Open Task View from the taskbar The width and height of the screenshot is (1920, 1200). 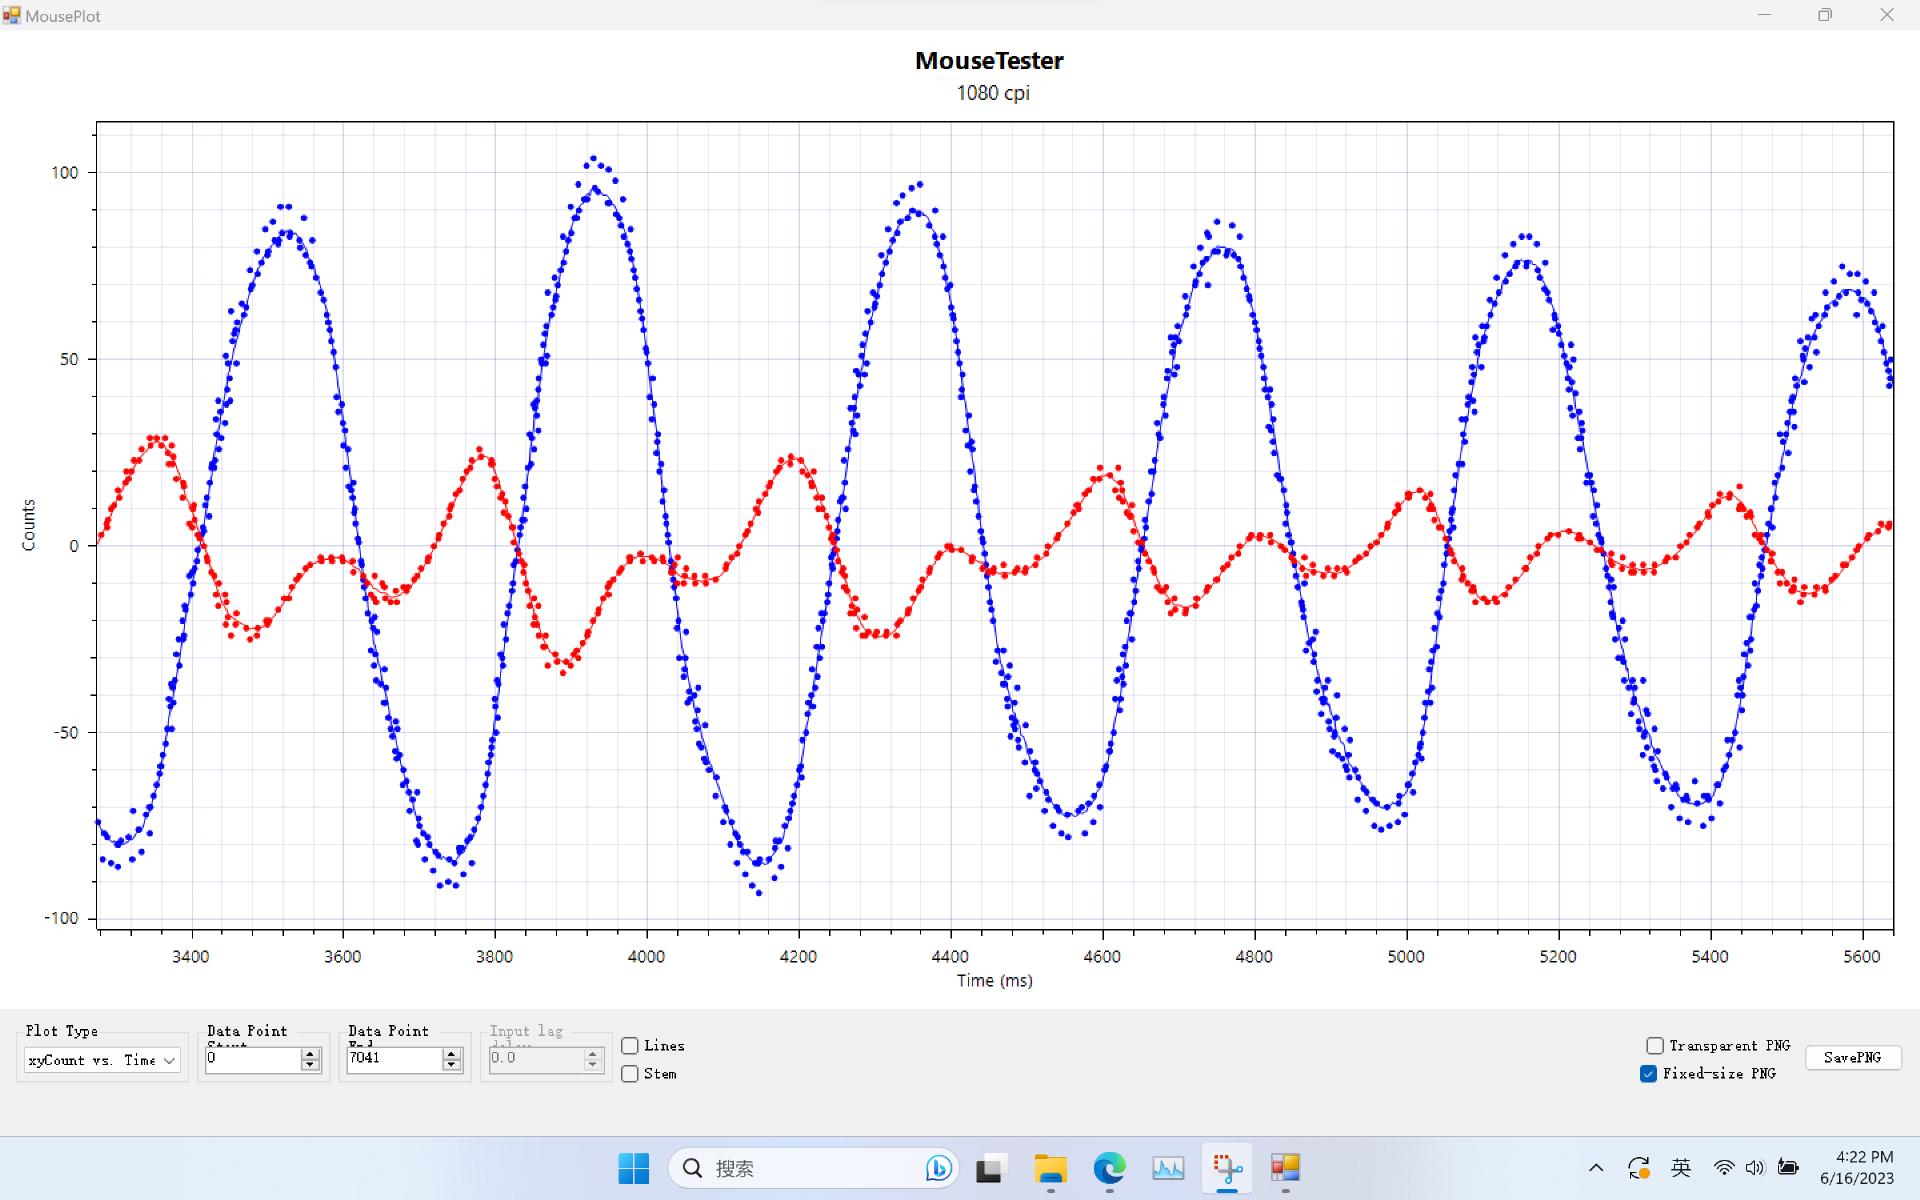(x=990, y=1168)
